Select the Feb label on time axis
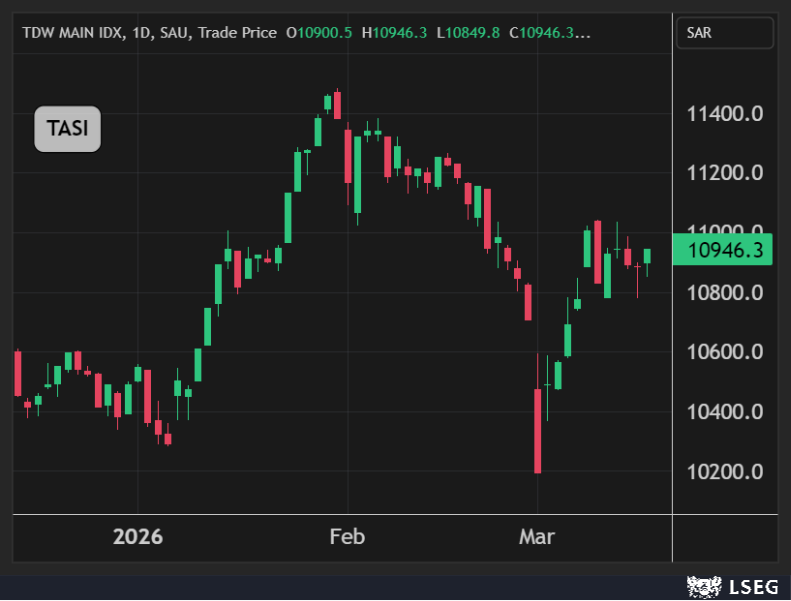The width and height of the screenshot is (791, 601). tap(347, 537)
